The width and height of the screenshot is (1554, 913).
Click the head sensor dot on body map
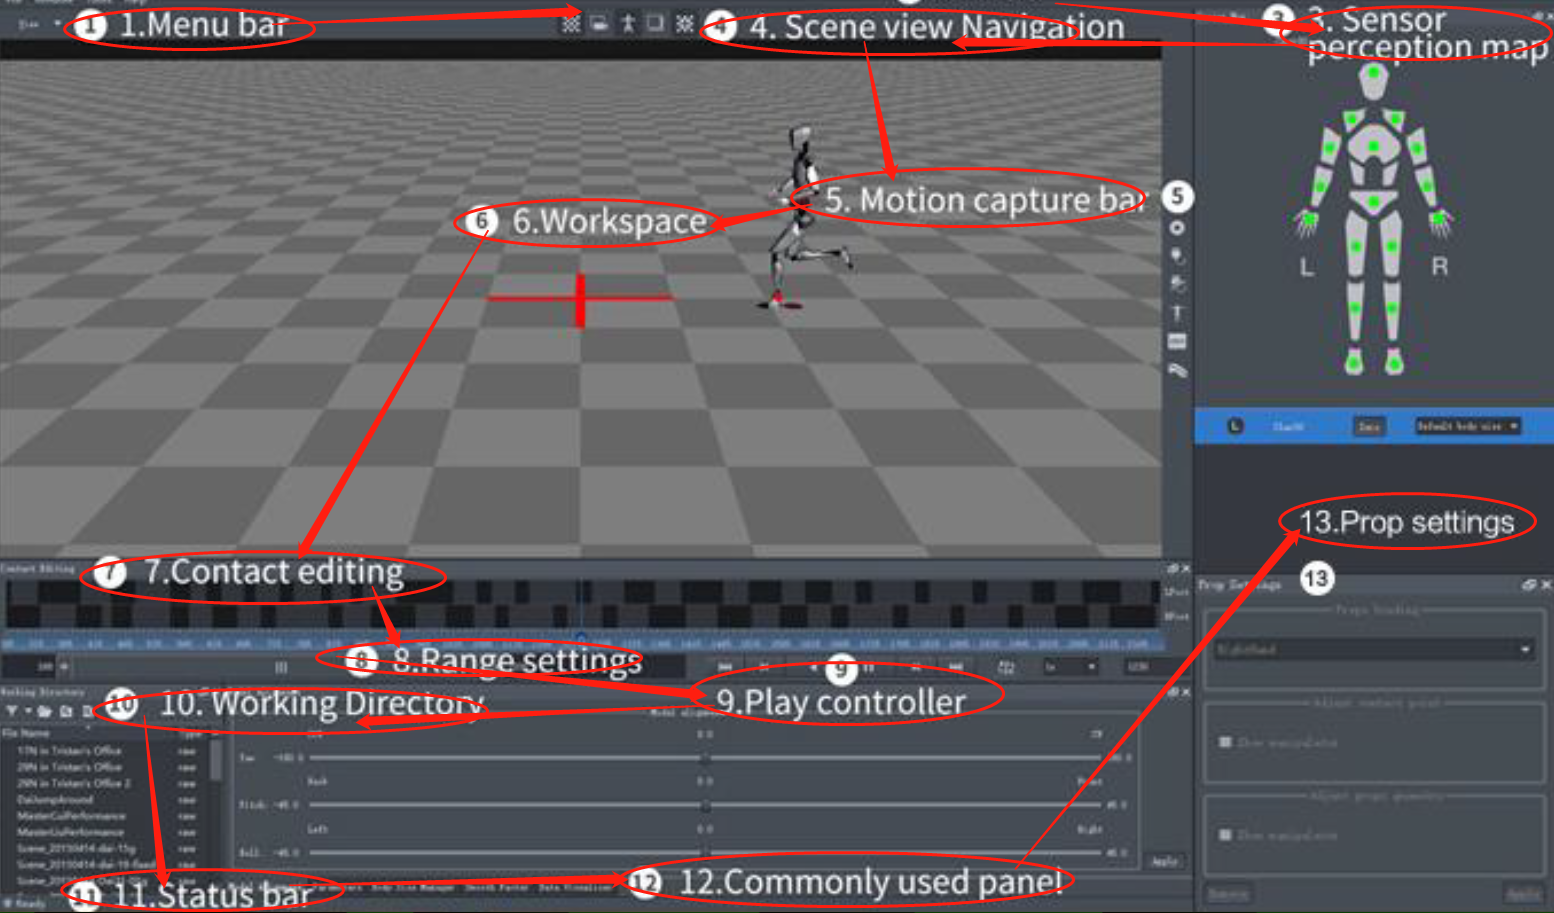pos(1374,73)
